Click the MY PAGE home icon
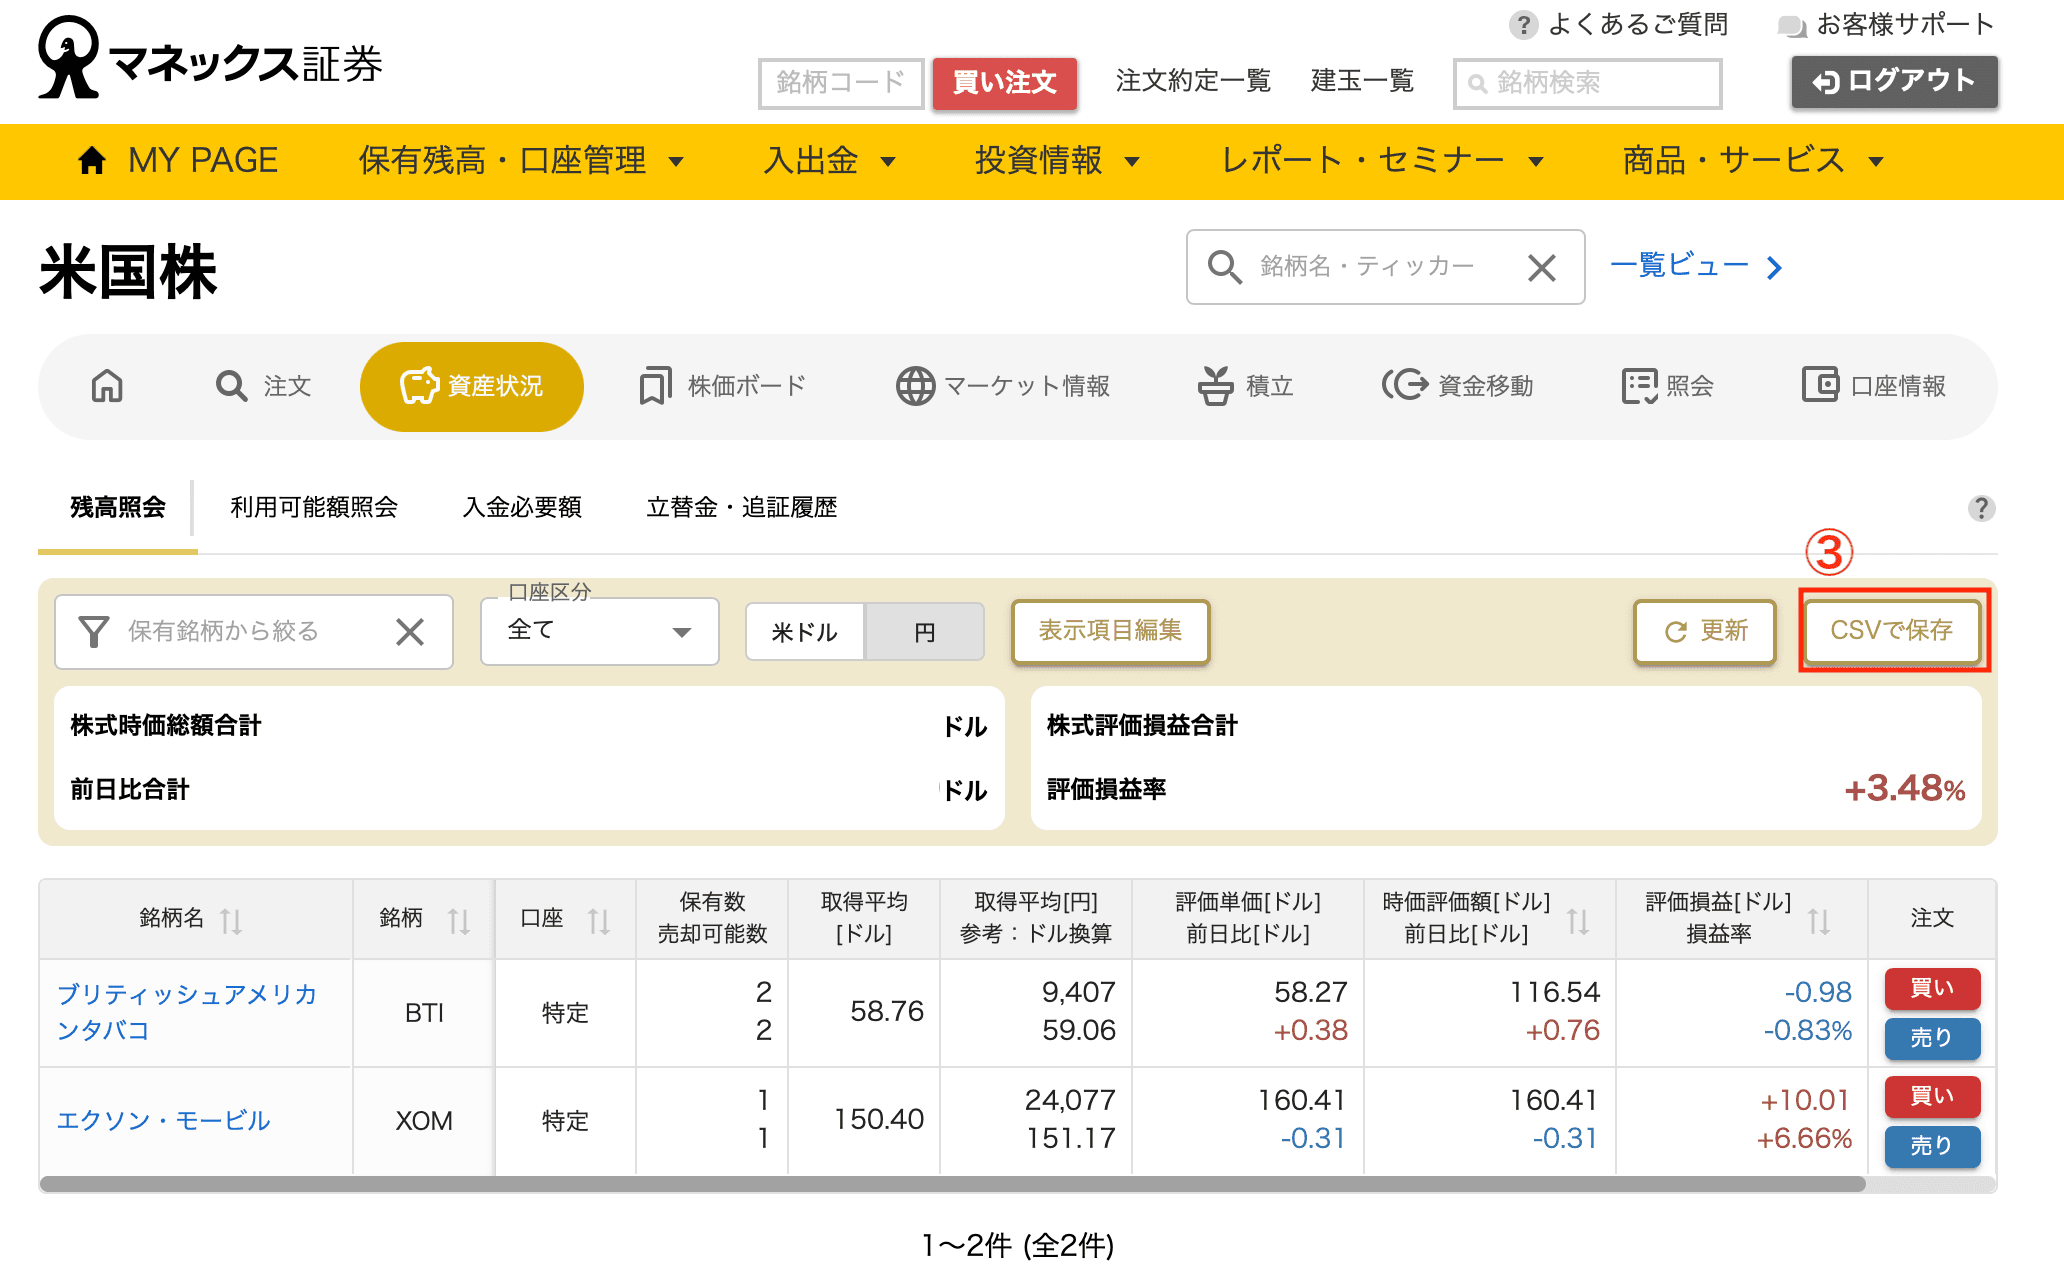Screen dimensions: 2064x1270 point(92,160)
